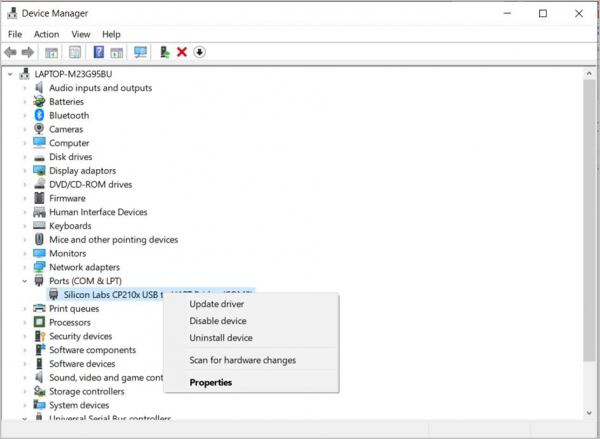Image resolution: width=600 pixels, height=439 pixels.
Task: Select the Display adaptors label
Action: coord(82,171)
